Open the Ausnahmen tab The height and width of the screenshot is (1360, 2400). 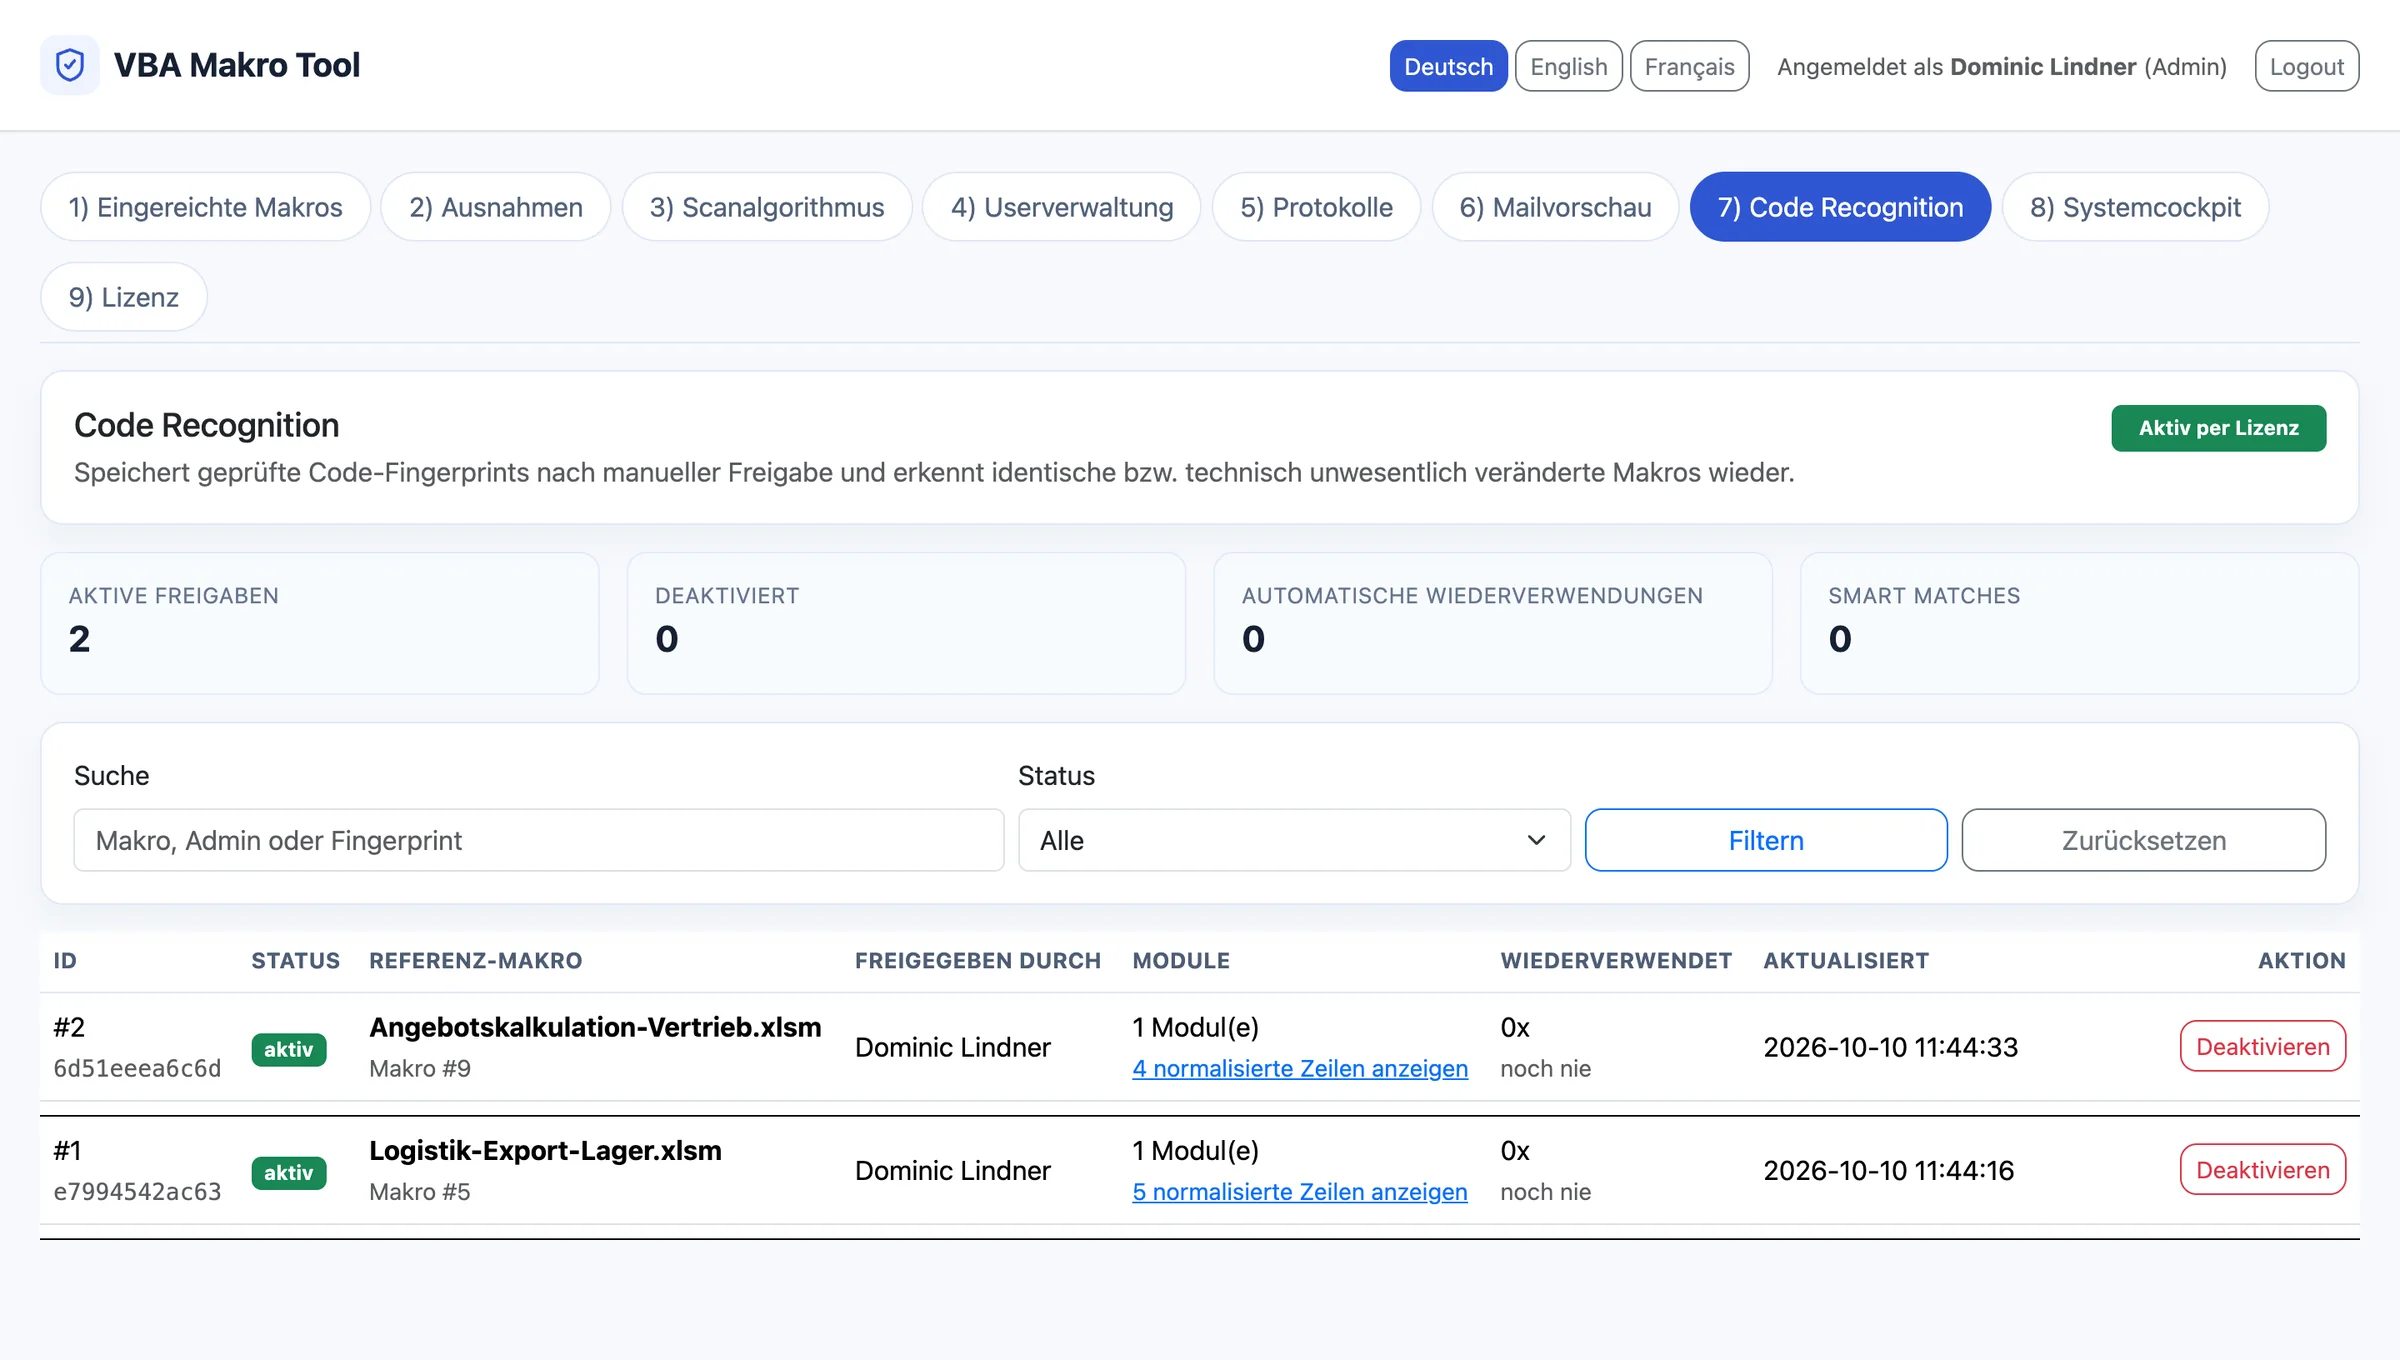tap(496, 207)
